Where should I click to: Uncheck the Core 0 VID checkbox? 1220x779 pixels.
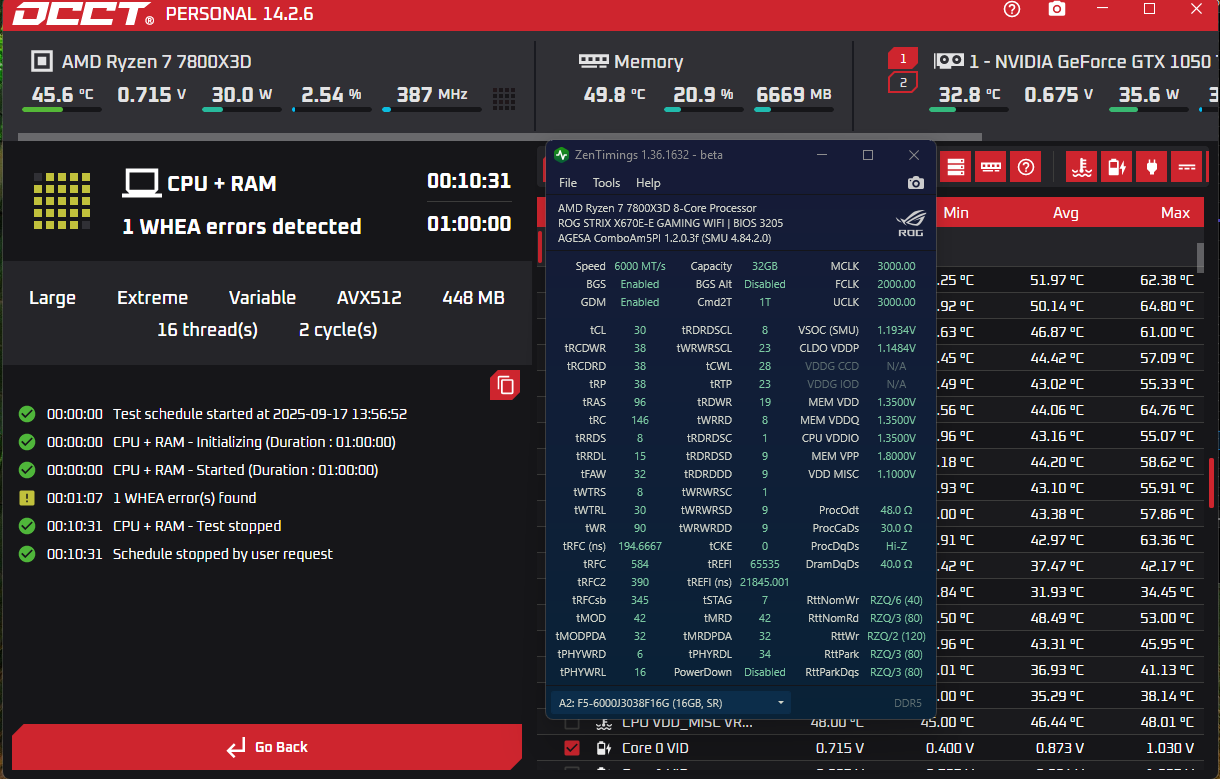(x=572, y=748)
